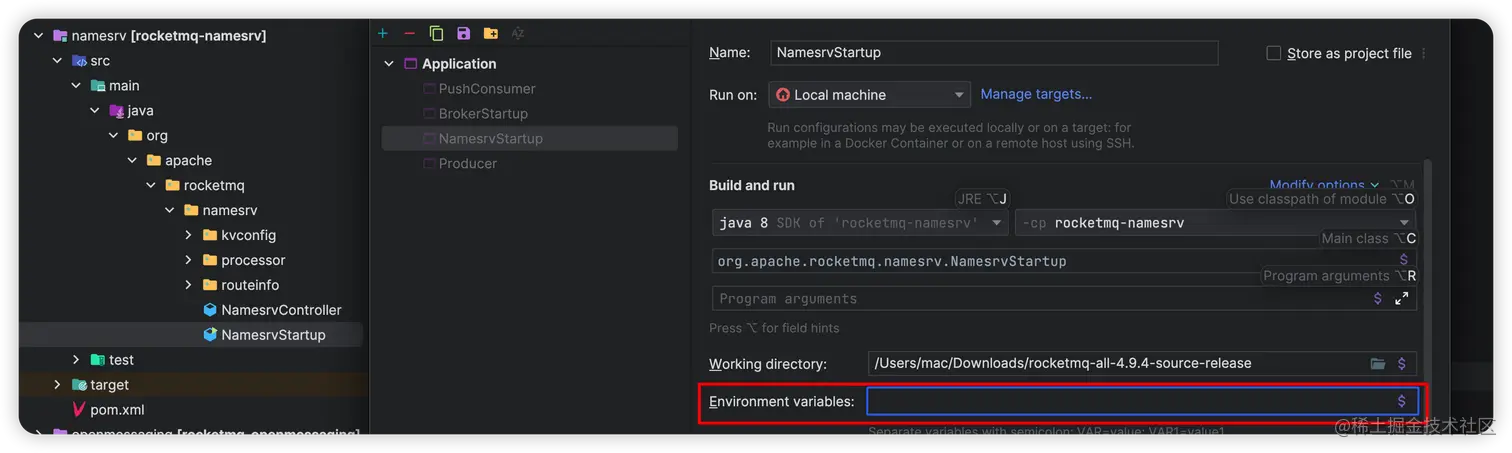Open more options beside Store as project file
The height and width of the screenshot is (453, 1512).
[1423, 54]
